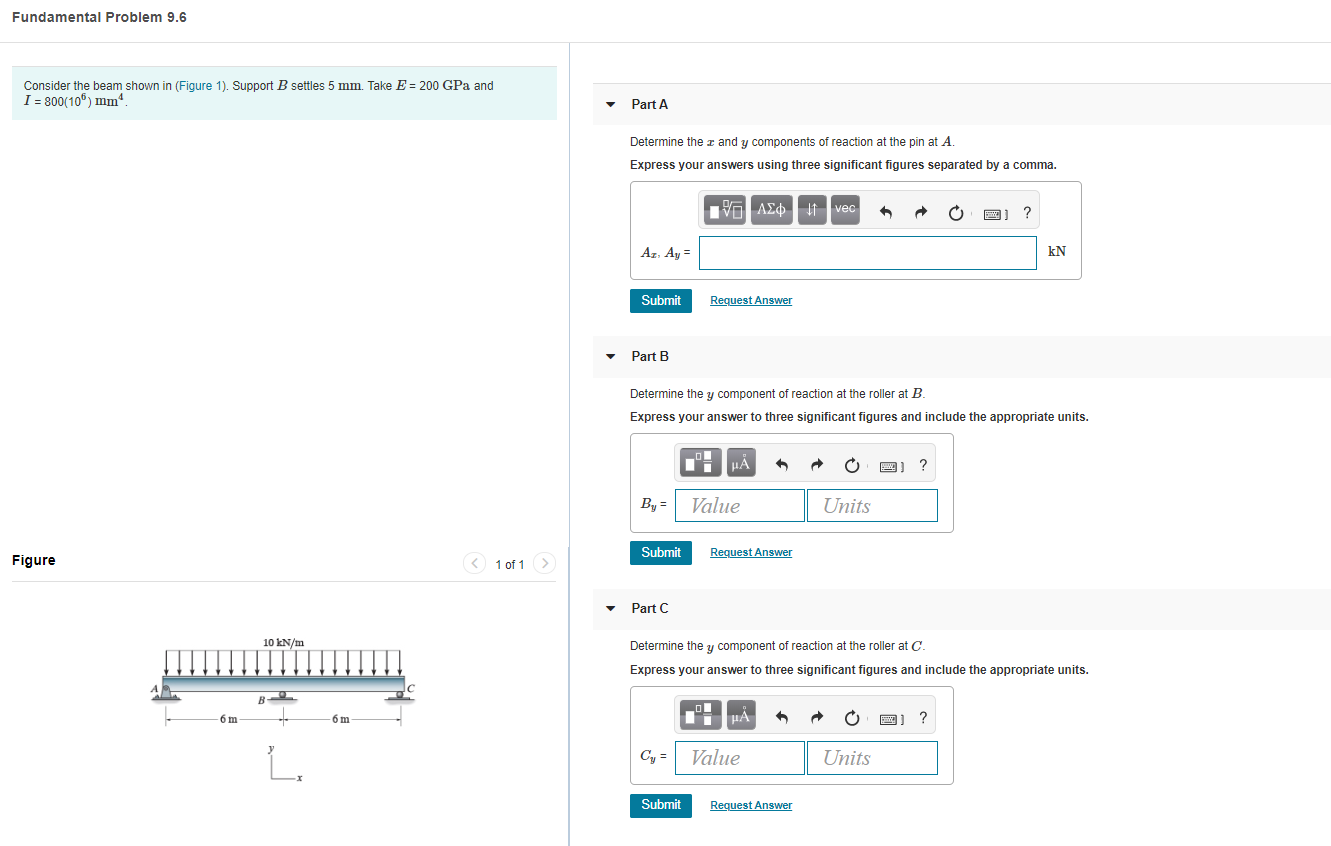
Task: Open templates tool in Part B toolbar
Action: [701, 462]
